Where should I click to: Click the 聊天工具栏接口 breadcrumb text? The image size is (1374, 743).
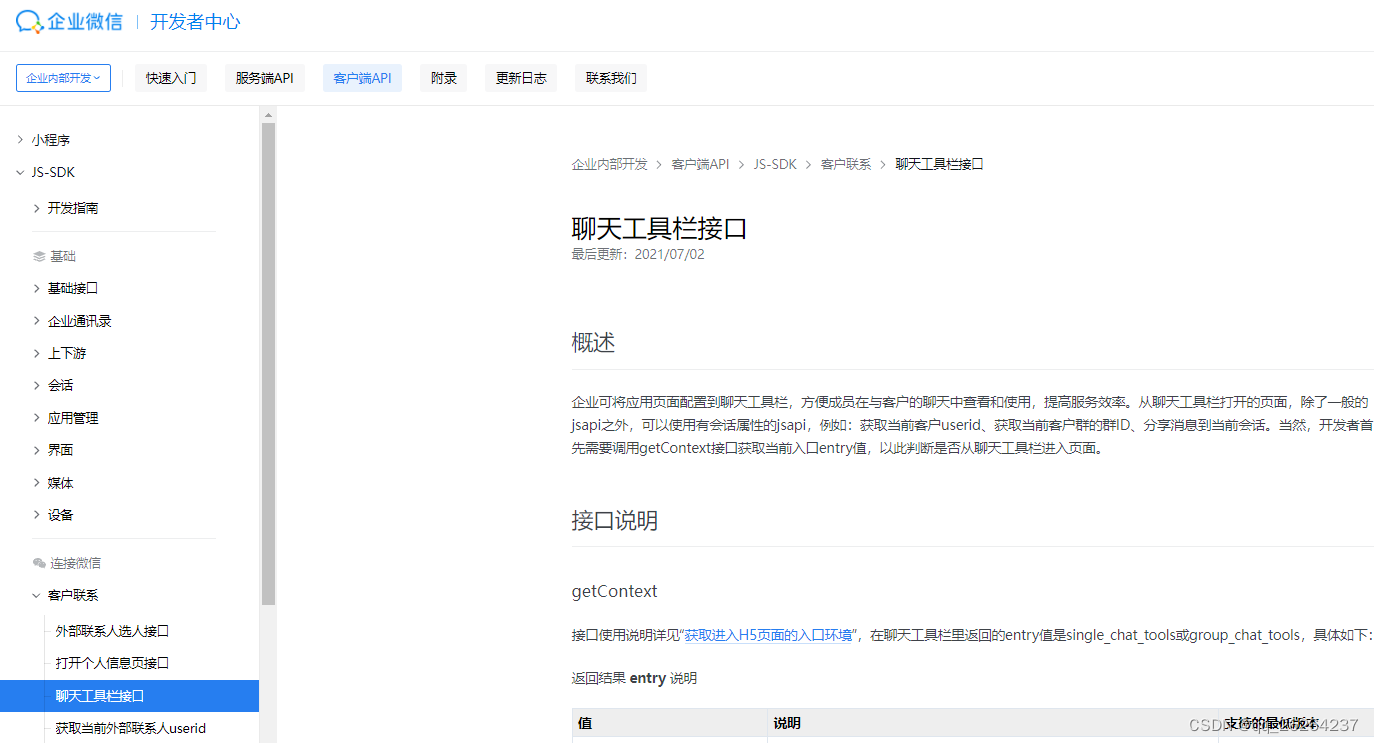click(x=940, y=164)
